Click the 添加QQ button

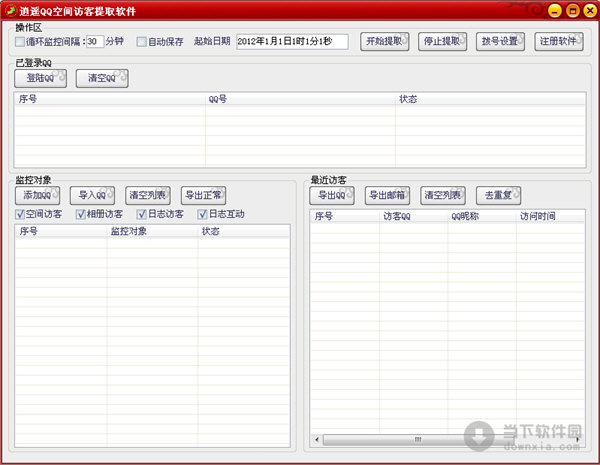38,196
